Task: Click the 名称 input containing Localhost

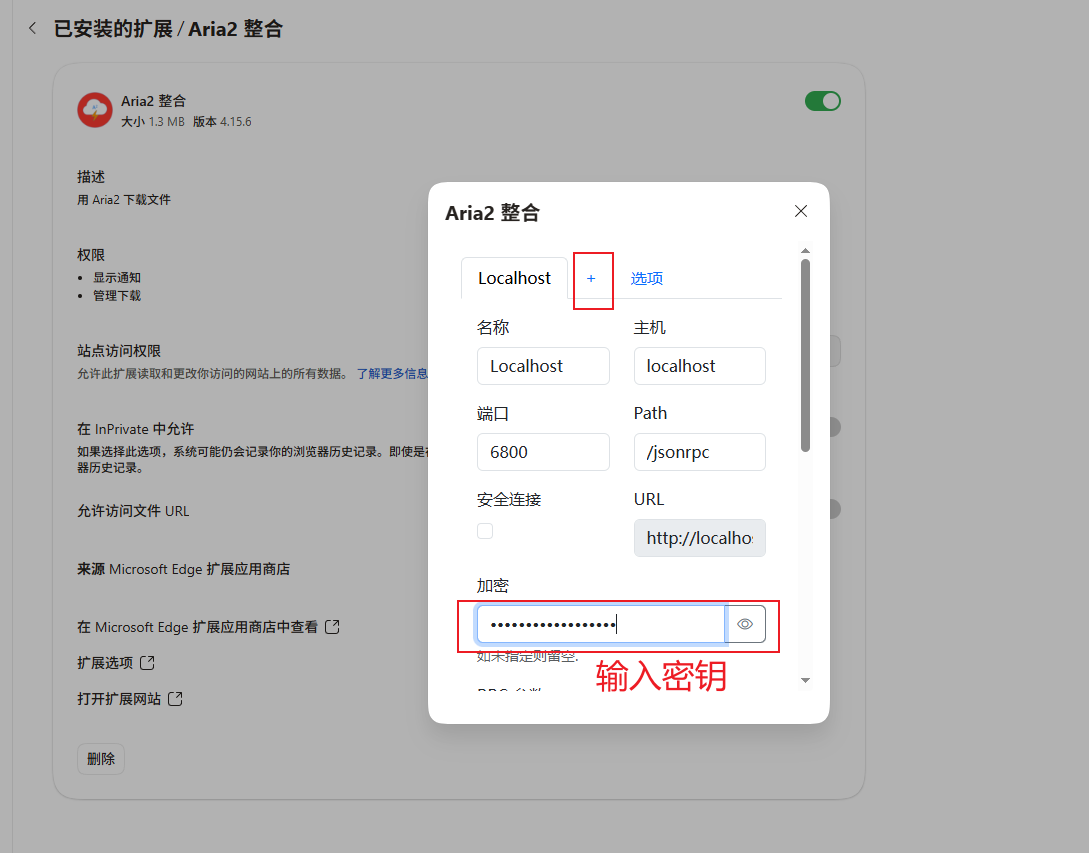Action: point(543,366)
